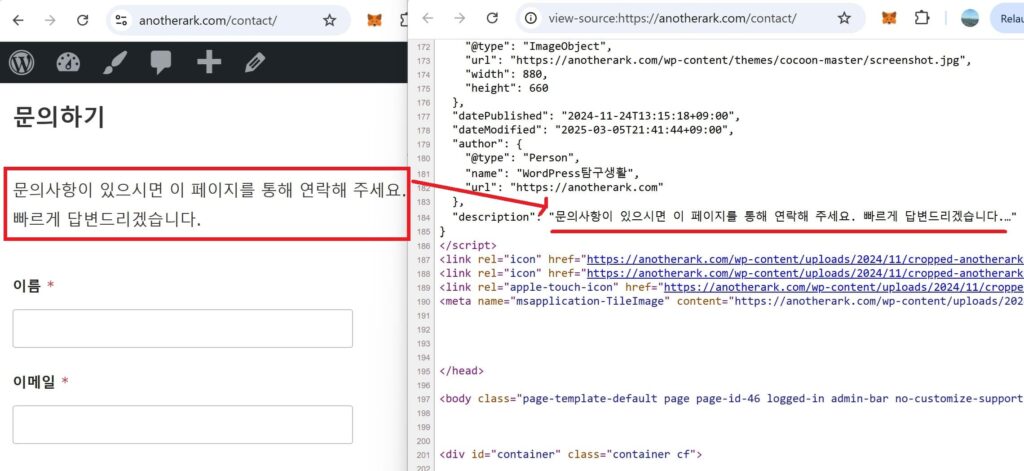Open the Extensions puzzle icon
This screenshot has width=1024, height=471.
[922, 18]
